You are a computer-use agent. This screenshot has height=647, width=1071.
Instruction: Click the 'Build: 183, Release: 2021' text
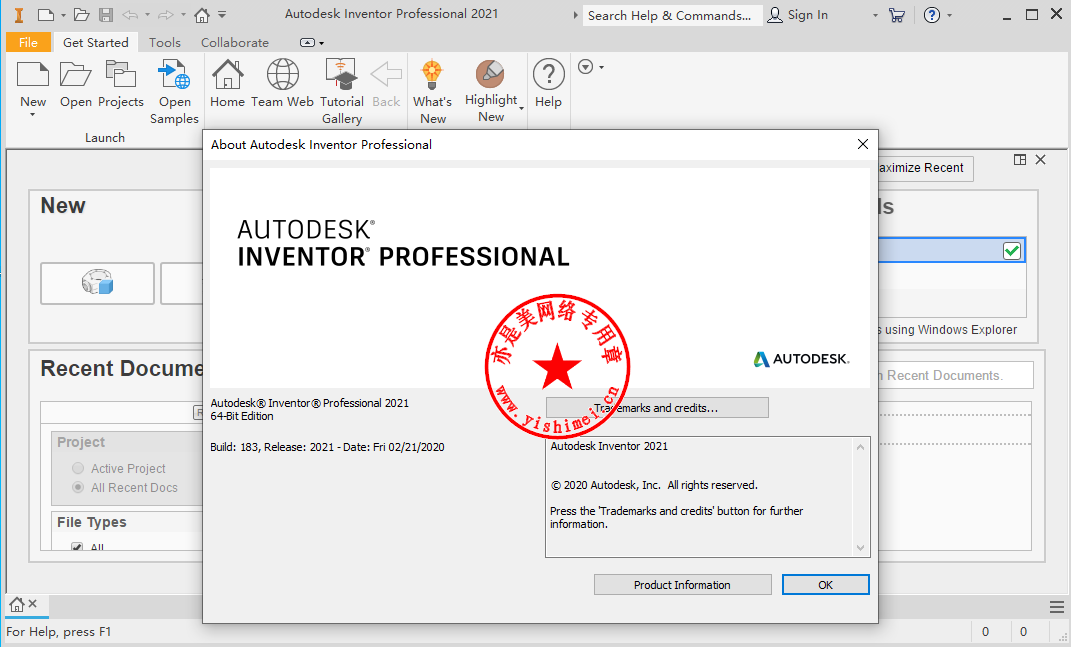(x=272, y=448)
